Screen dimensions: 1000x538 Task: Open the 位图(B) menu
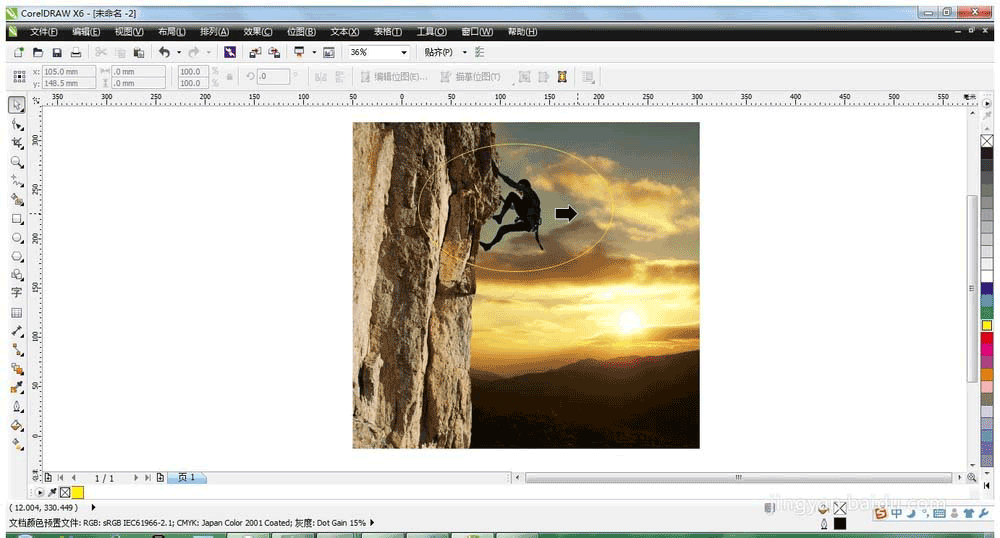301,31
